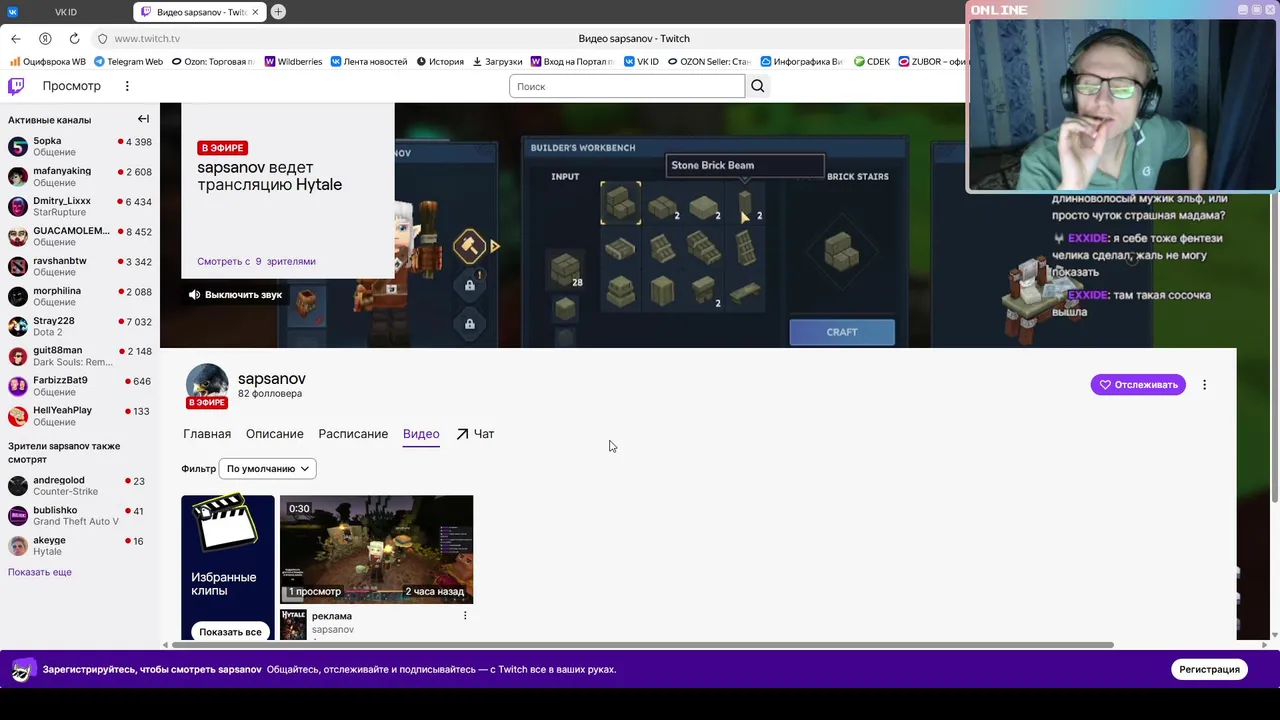Open bublishko channel avatar
Screen dimensions: 1280x720
click(x=18, y=516)
